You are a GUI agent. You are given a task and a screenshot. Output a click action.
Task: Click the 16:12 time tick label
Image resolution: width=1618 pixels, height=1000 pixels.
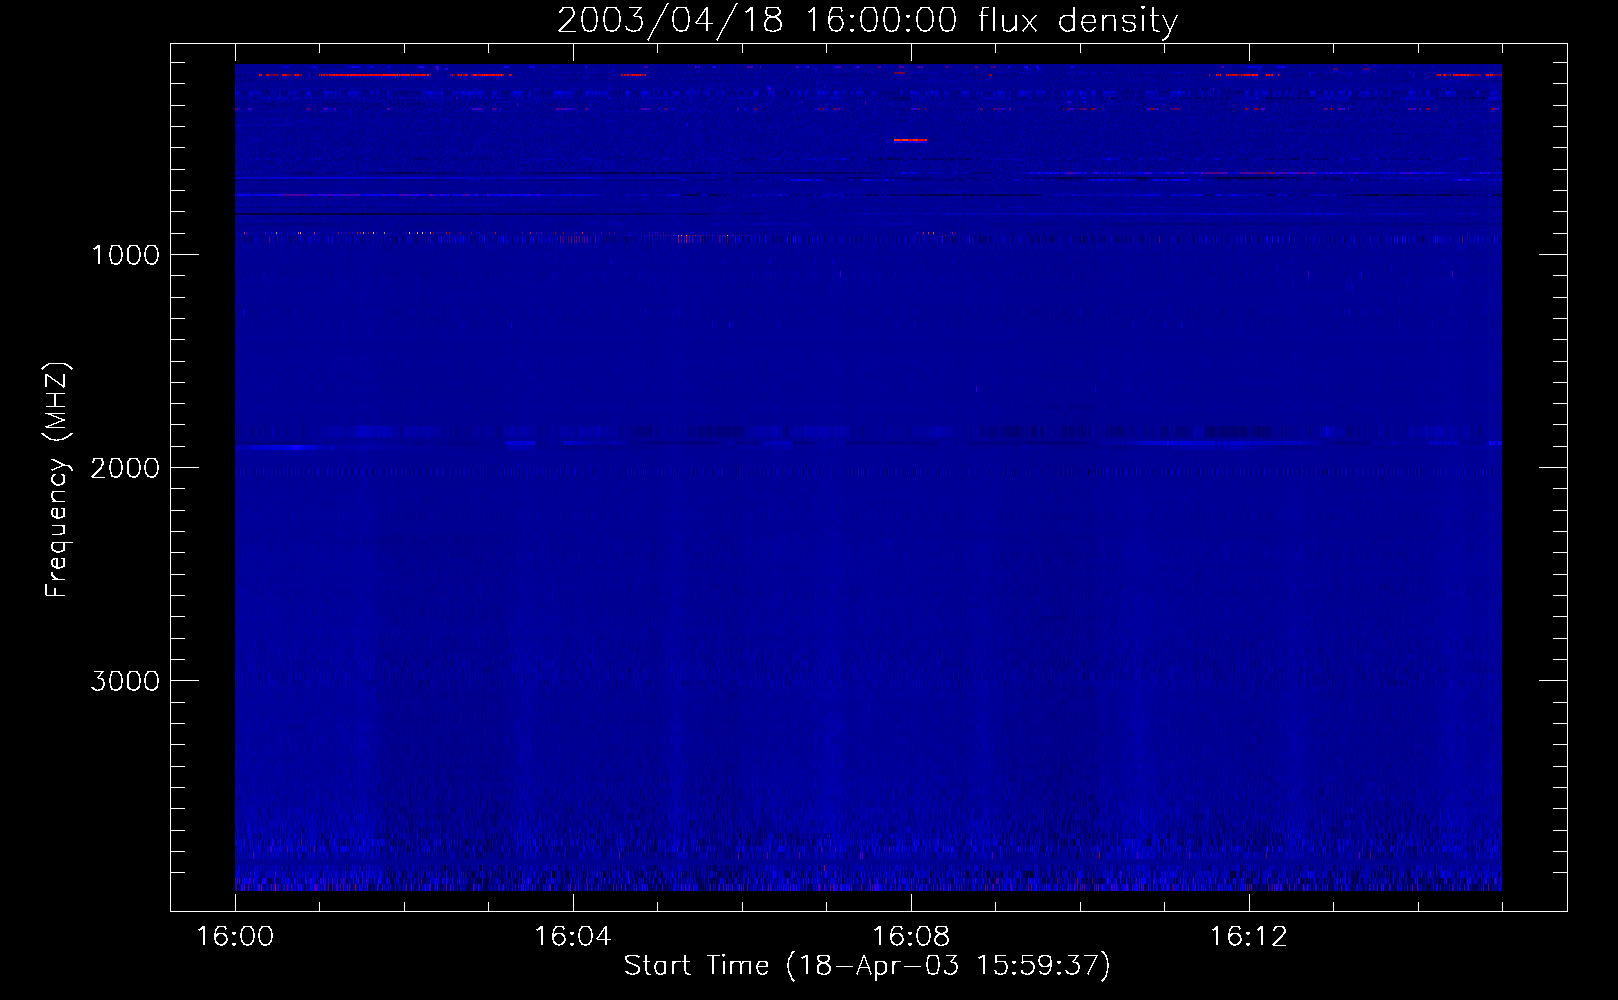1249,936
